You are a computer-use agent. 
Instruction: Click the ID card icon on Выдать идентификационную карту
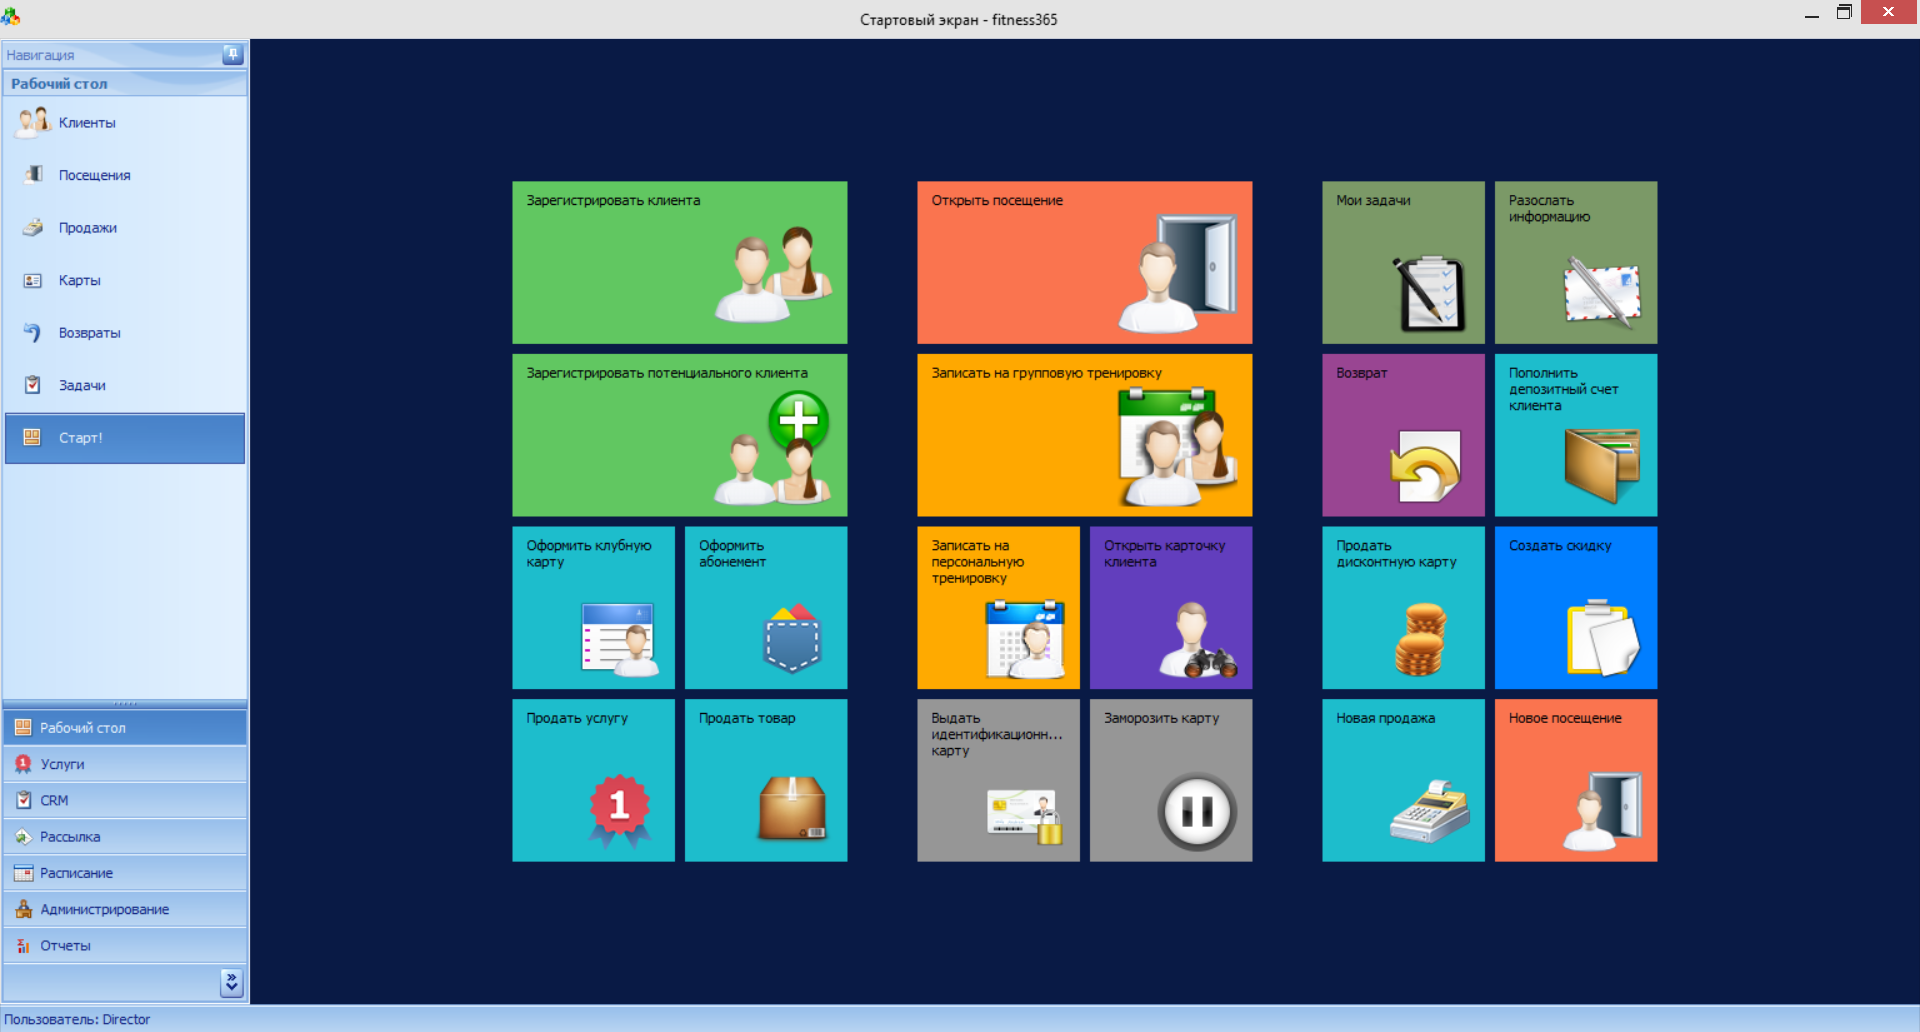pyautogui.click(x=1024, y=817)
